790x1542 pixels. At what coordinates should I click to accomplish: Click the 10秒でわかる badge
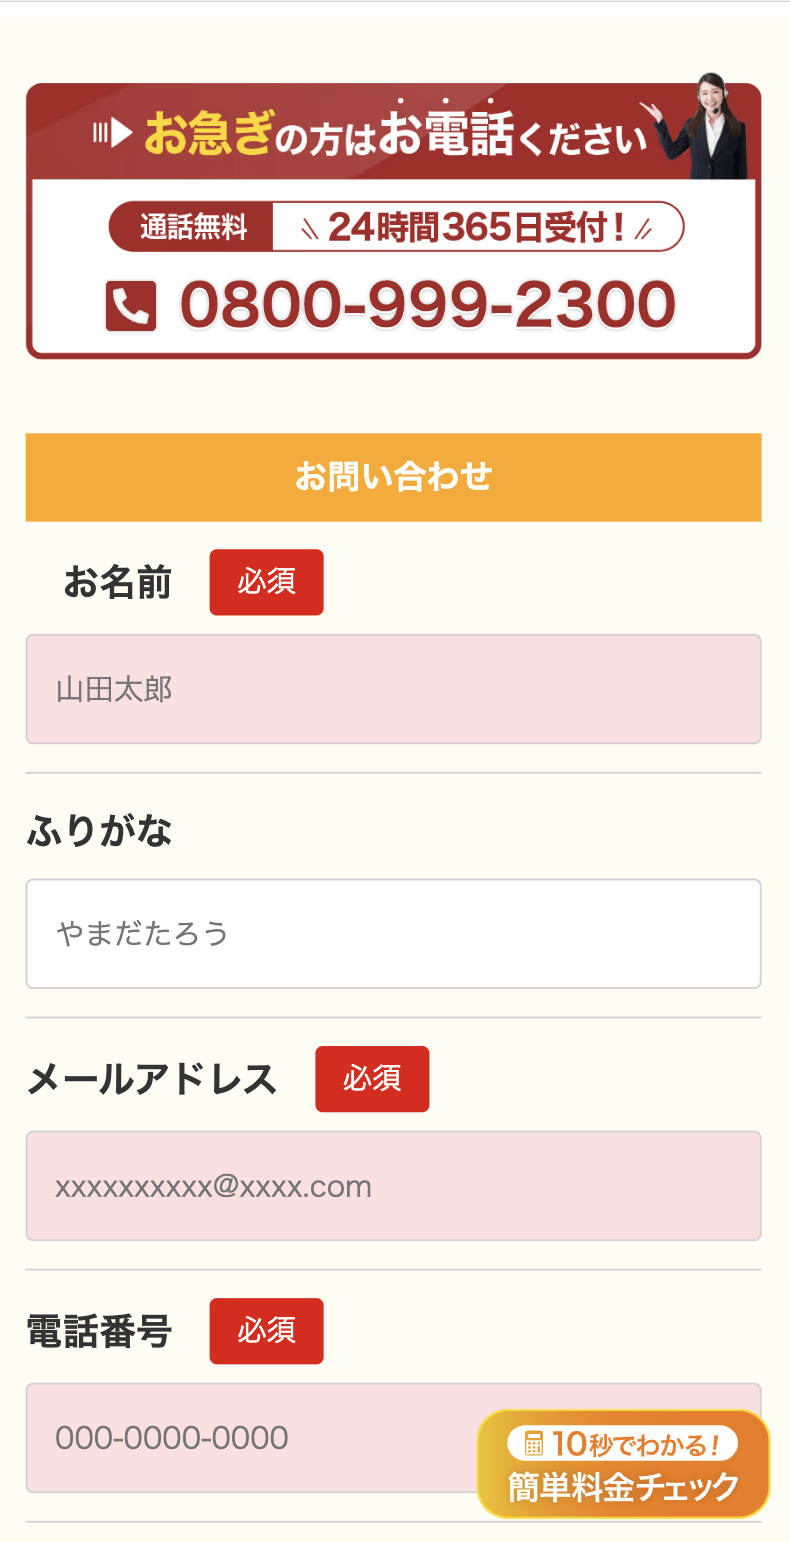623,1443
